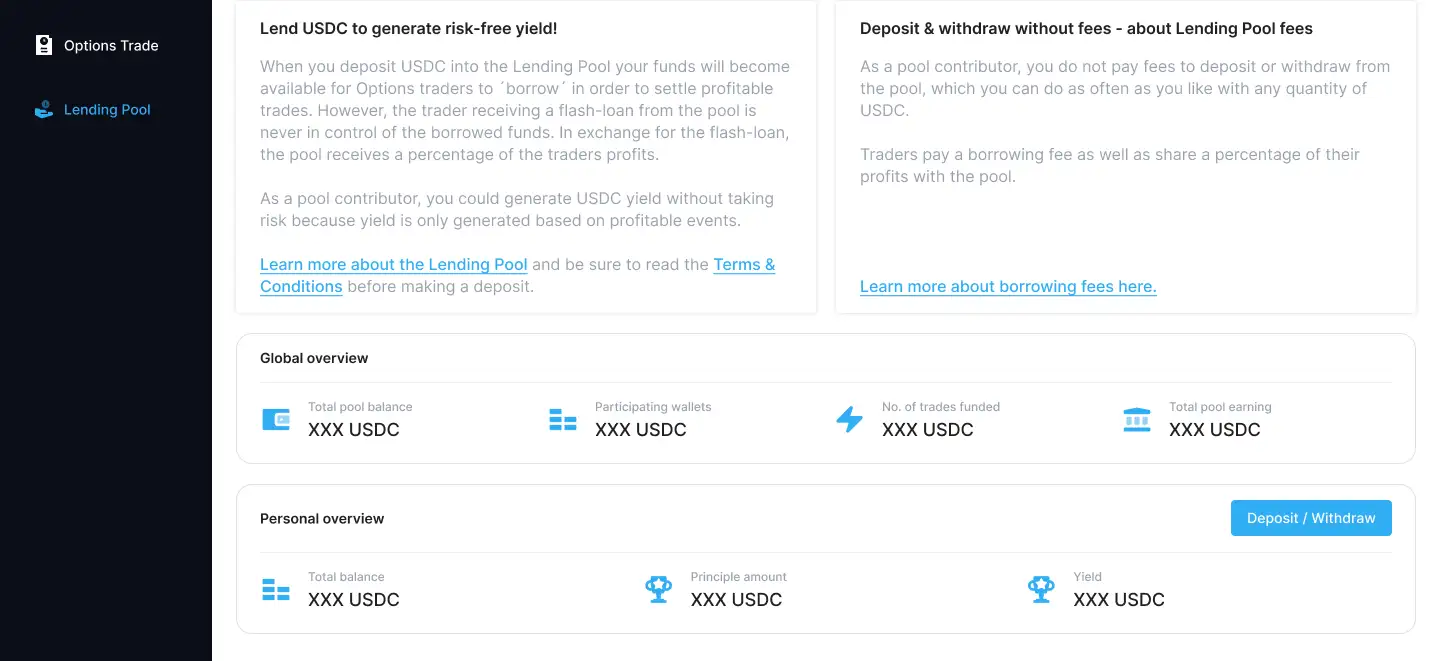1440x661 pixels.
Task: Click the personal Total balance icon
Action: pos(276,590)
